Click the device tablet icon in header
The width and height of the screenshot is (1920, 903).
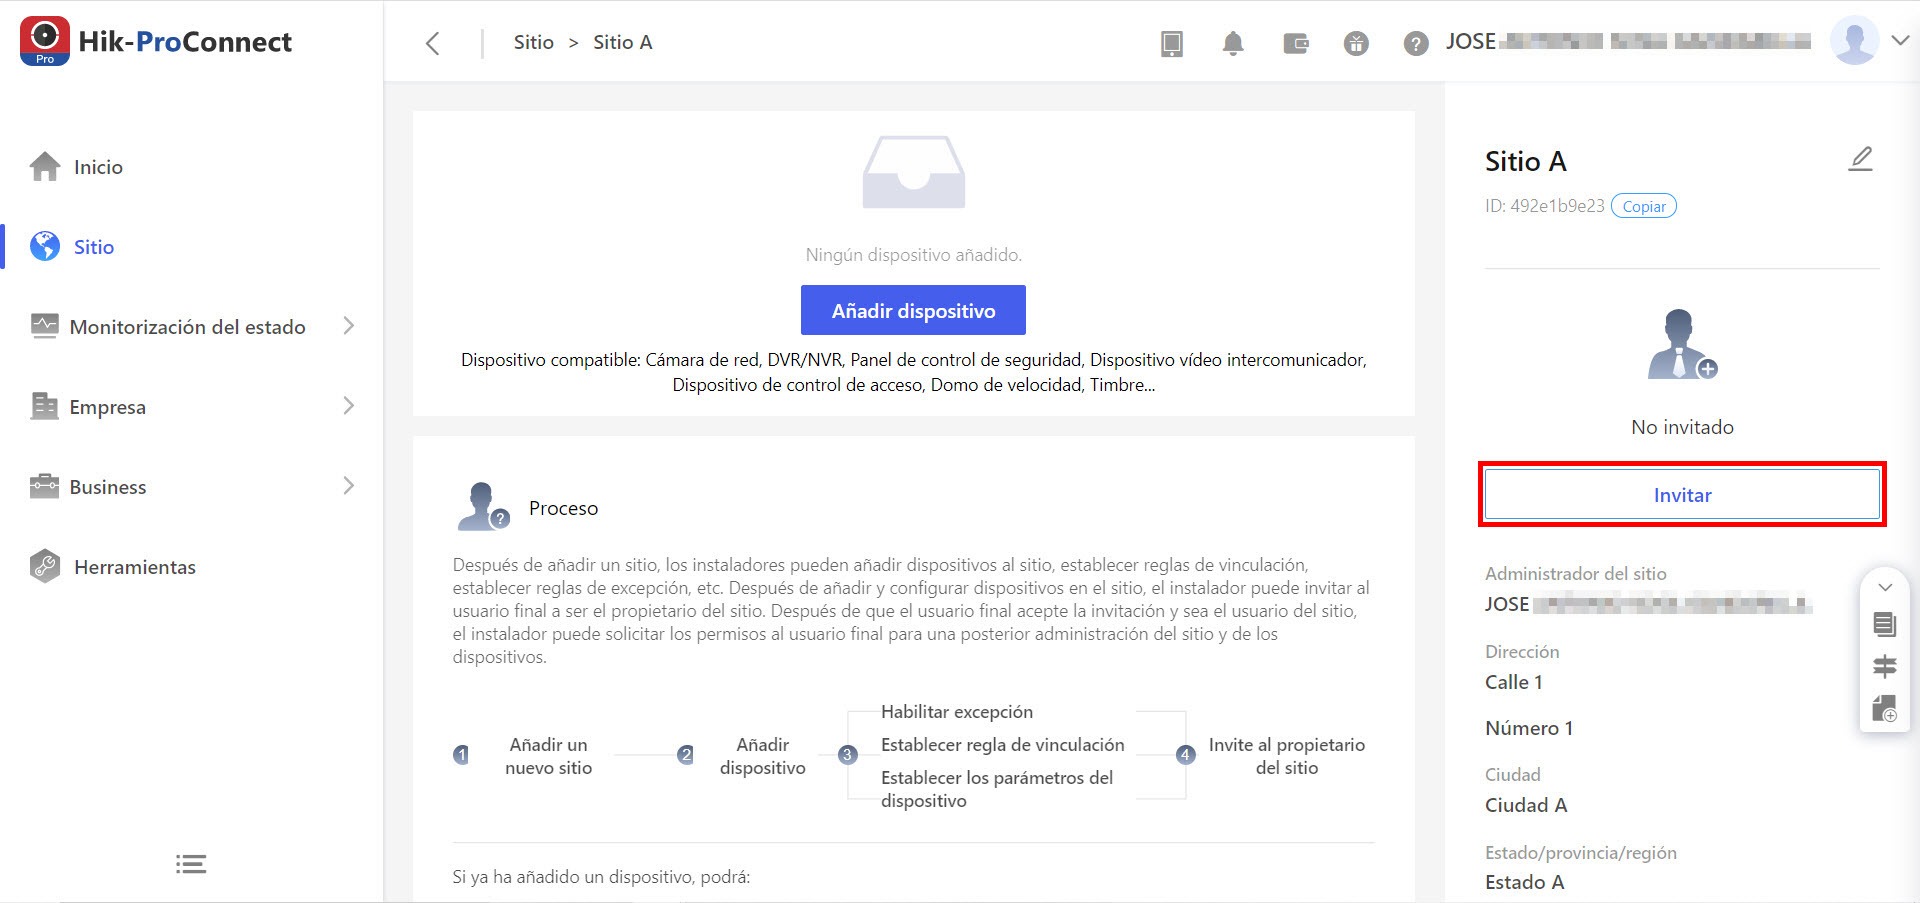coord(1172,43)
